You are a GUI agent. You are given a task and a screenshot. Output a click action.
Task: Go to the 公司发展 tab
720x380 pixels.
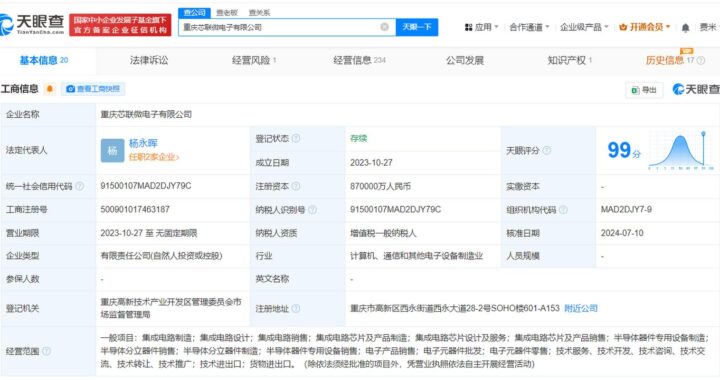[465, 61]
